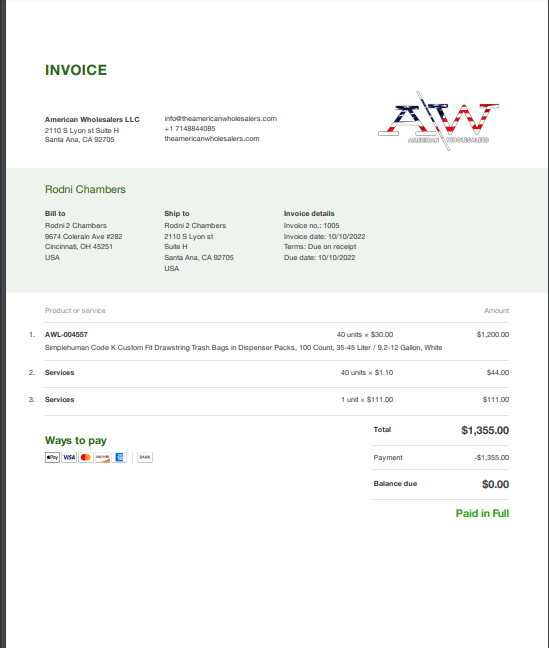Select total amount $1,355.00
The width and height of the screenshot is (549, 648).
click(x=485, y=430)
